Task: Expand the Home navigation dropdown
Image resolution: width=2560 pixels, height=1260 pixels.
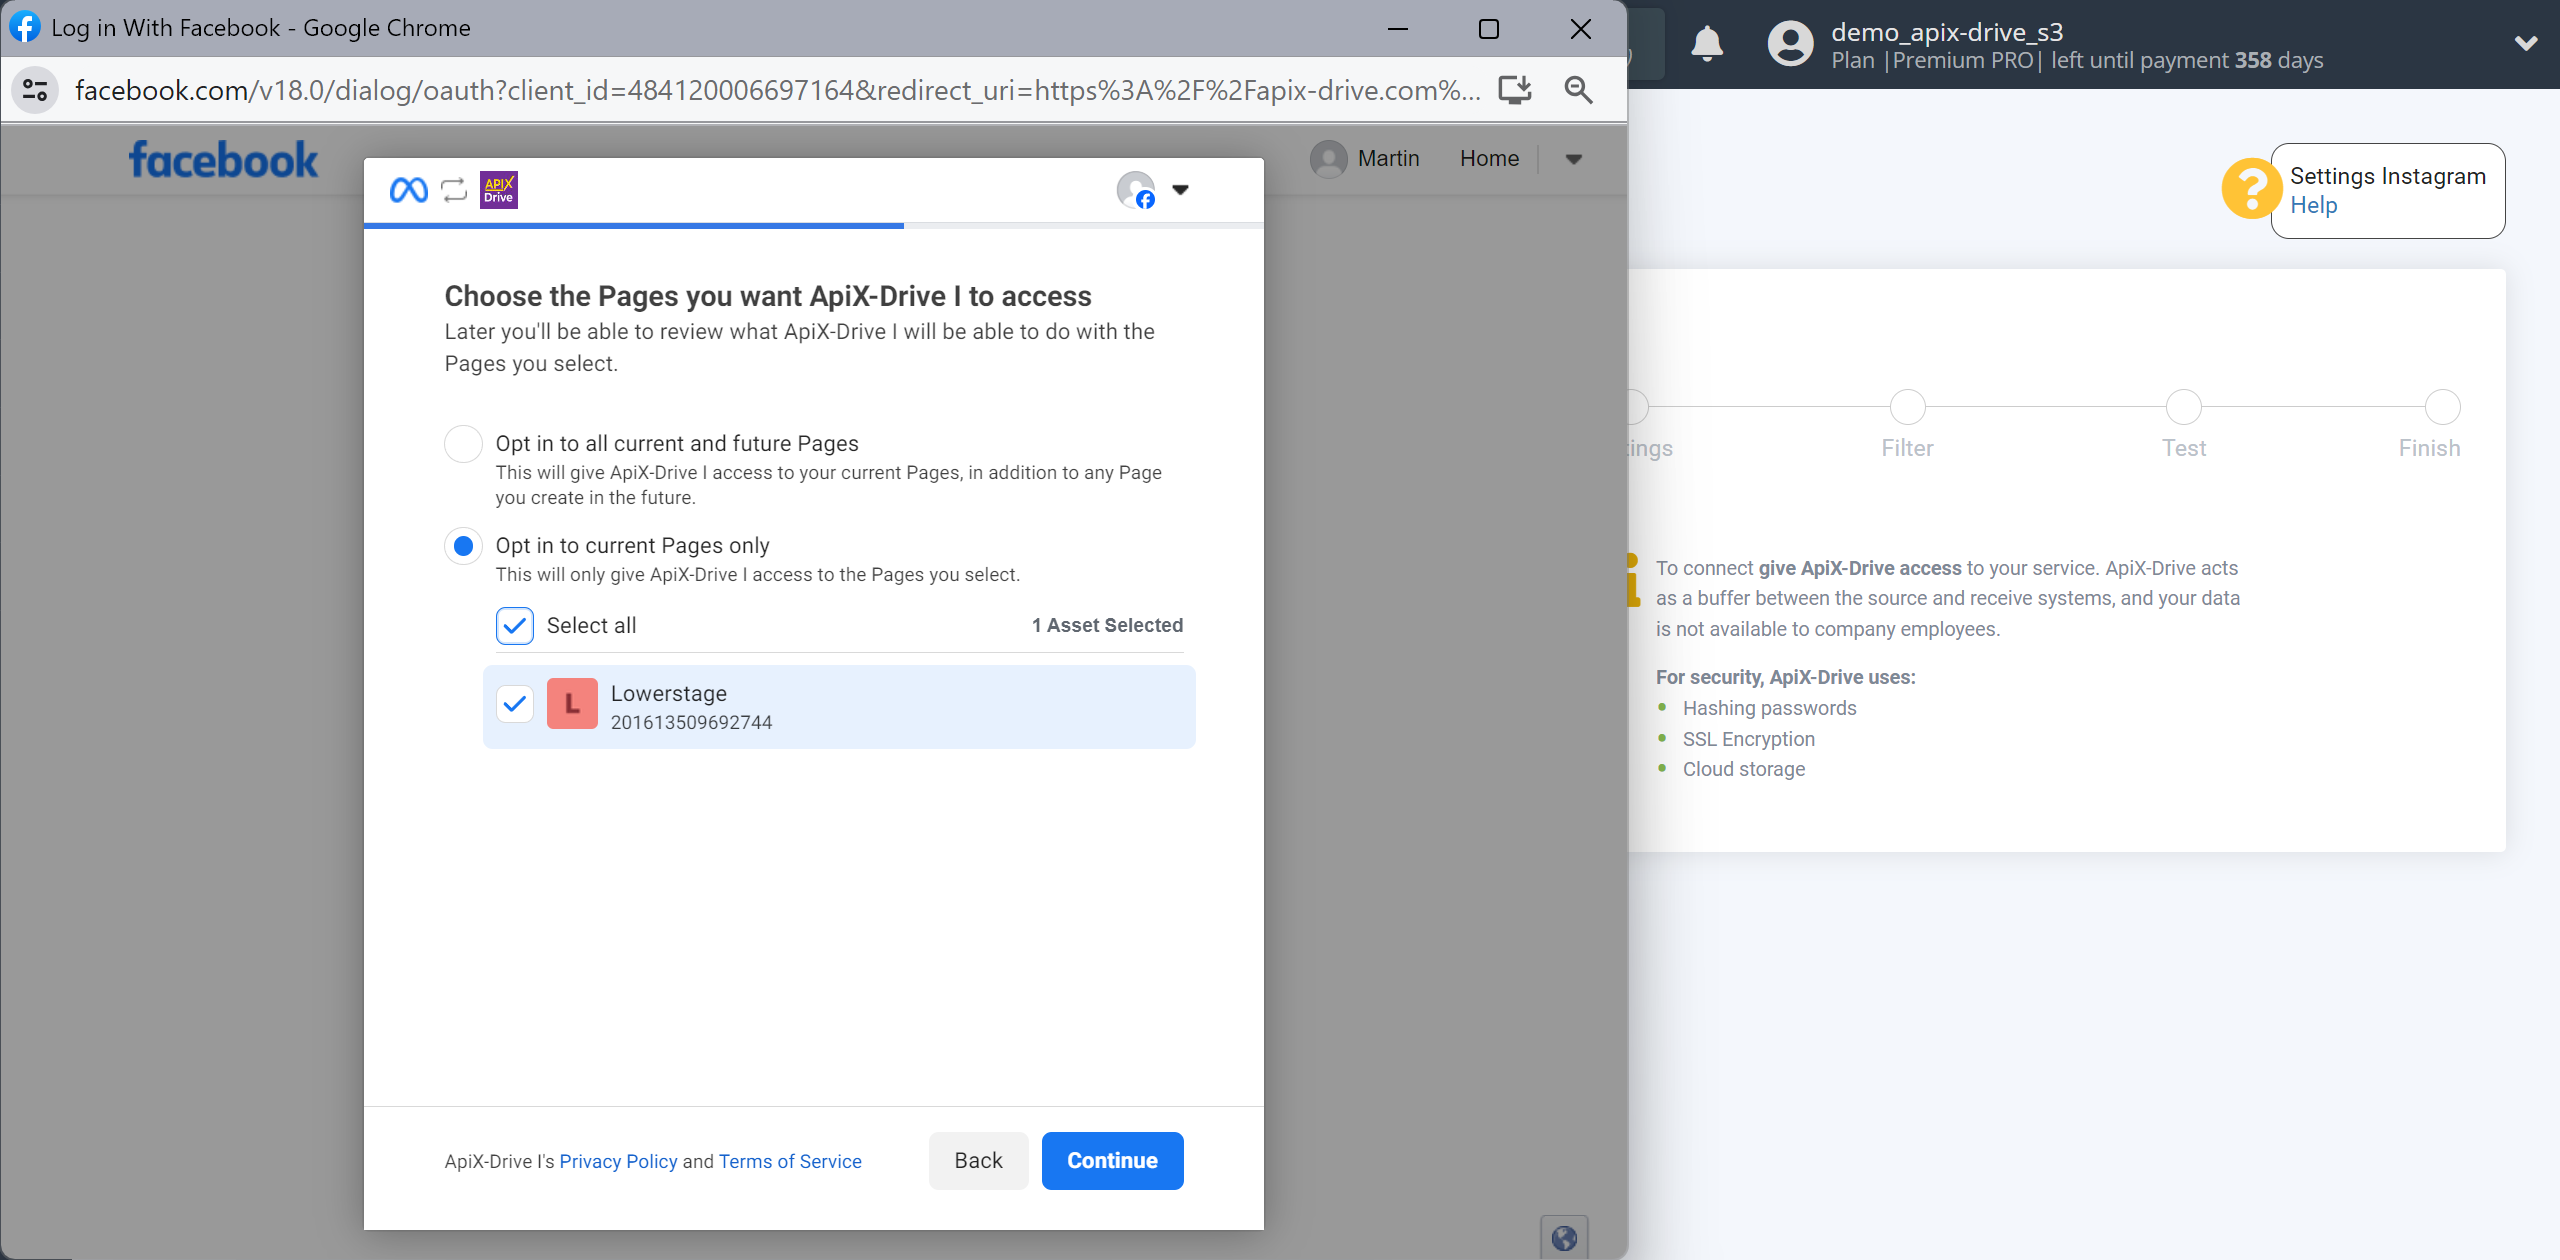Action: [x=1571, y=158]
